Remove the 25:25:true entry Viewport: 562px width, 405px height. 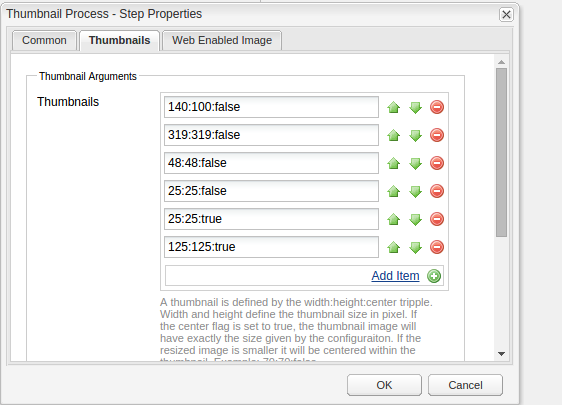coord(437,219)
